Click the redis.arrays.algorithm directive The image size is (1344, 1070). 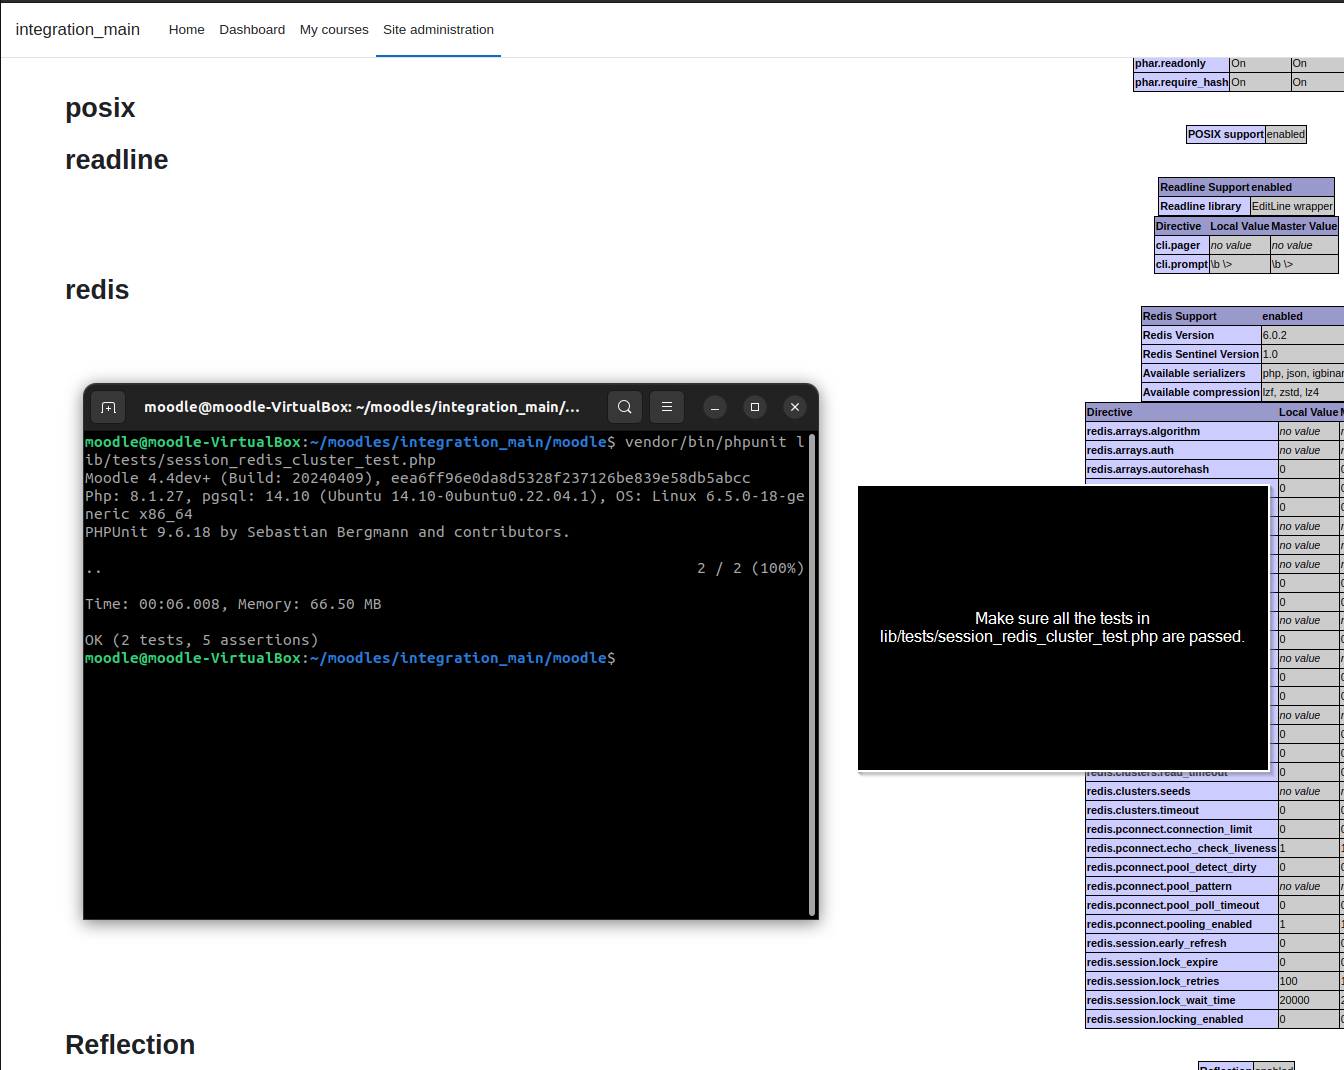(x=1182, y=431)
